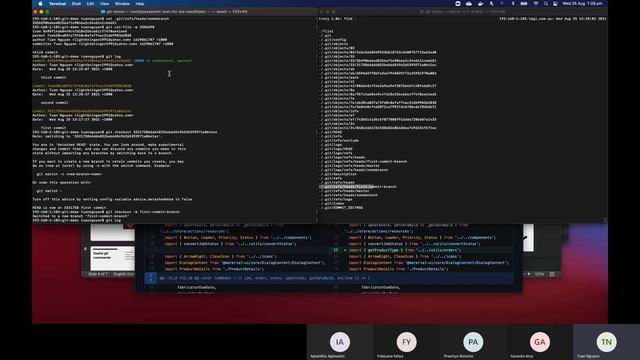This screenshot has height=360, width=640.
Task: Open the Terminal application menu
Action: coord(57,4)
